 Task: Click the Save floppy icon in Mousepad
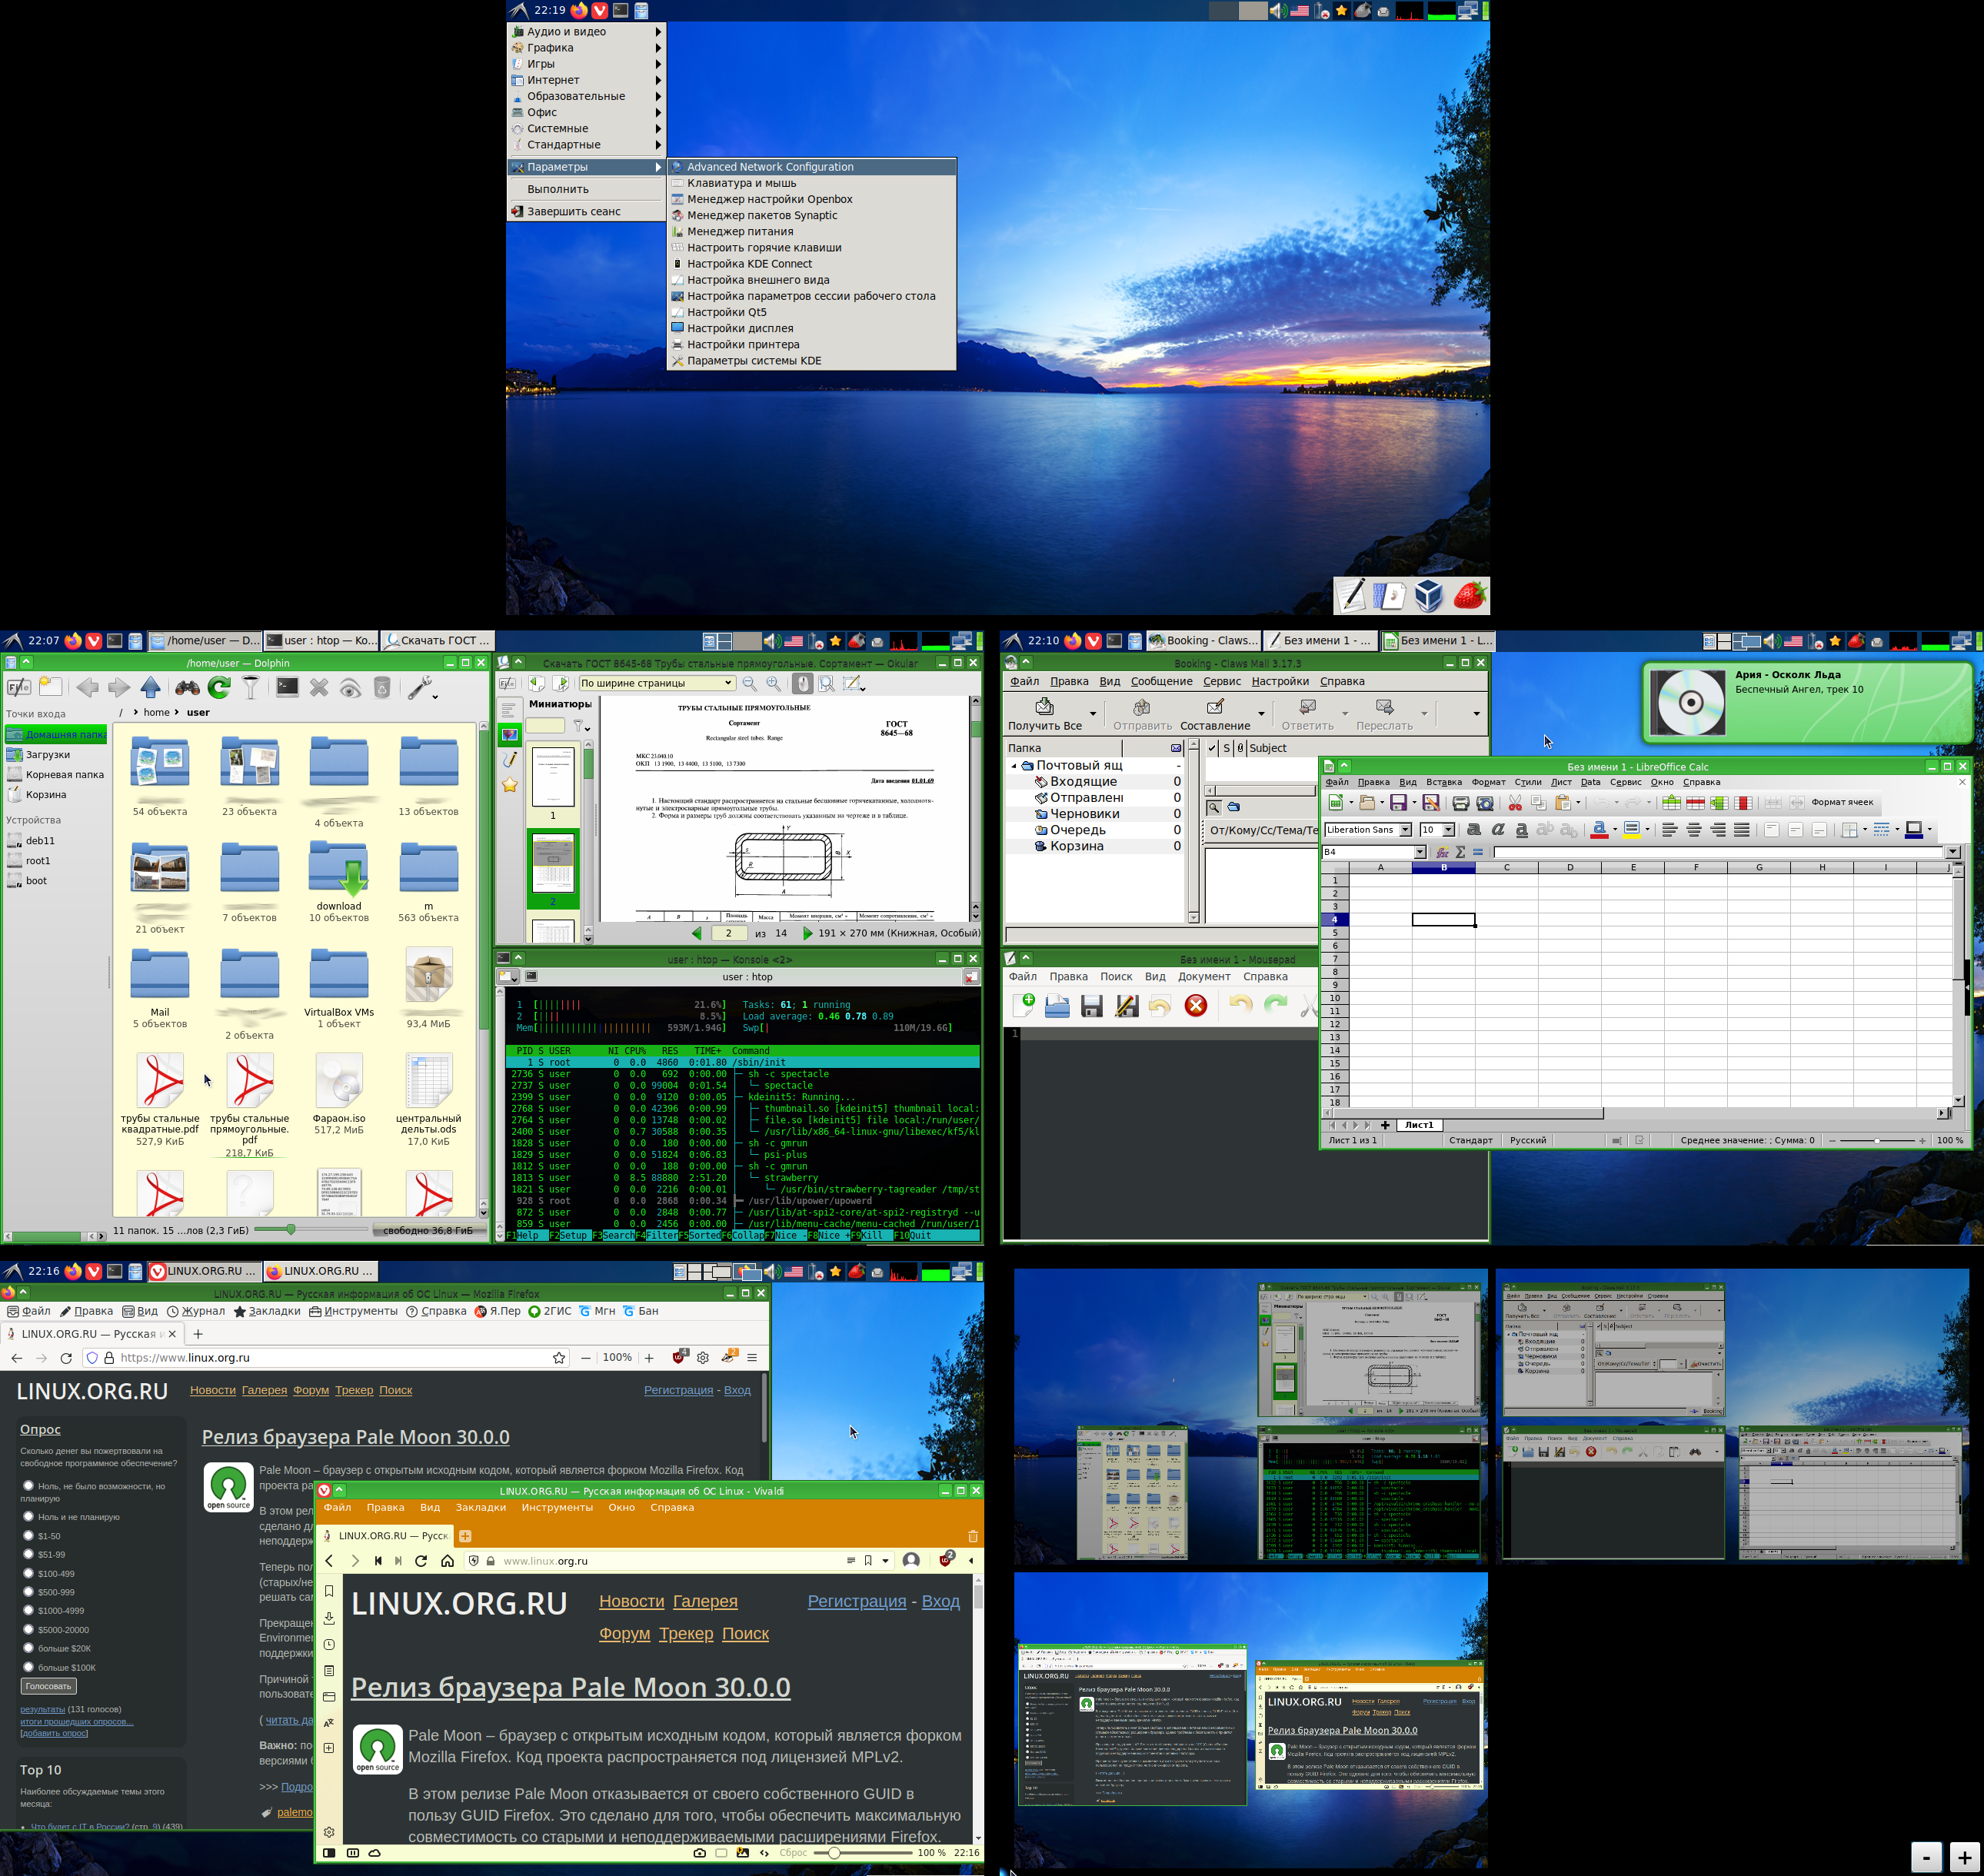(1091, 1006)
